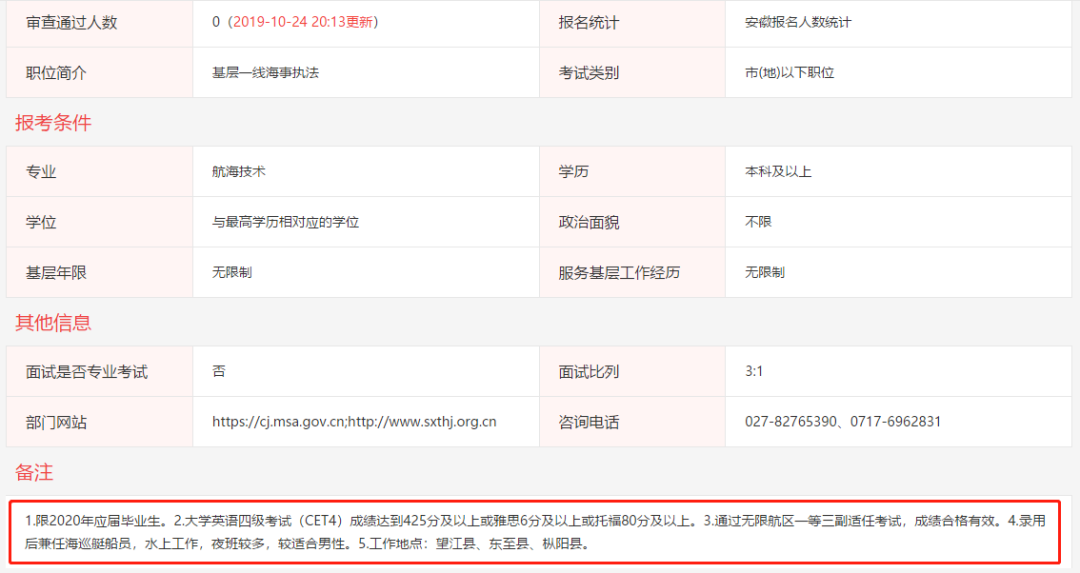The image size is (1080, 573).
Task: Click the remark line starting 1.限2020年应届毕业生
Action: tap(535, 521)
